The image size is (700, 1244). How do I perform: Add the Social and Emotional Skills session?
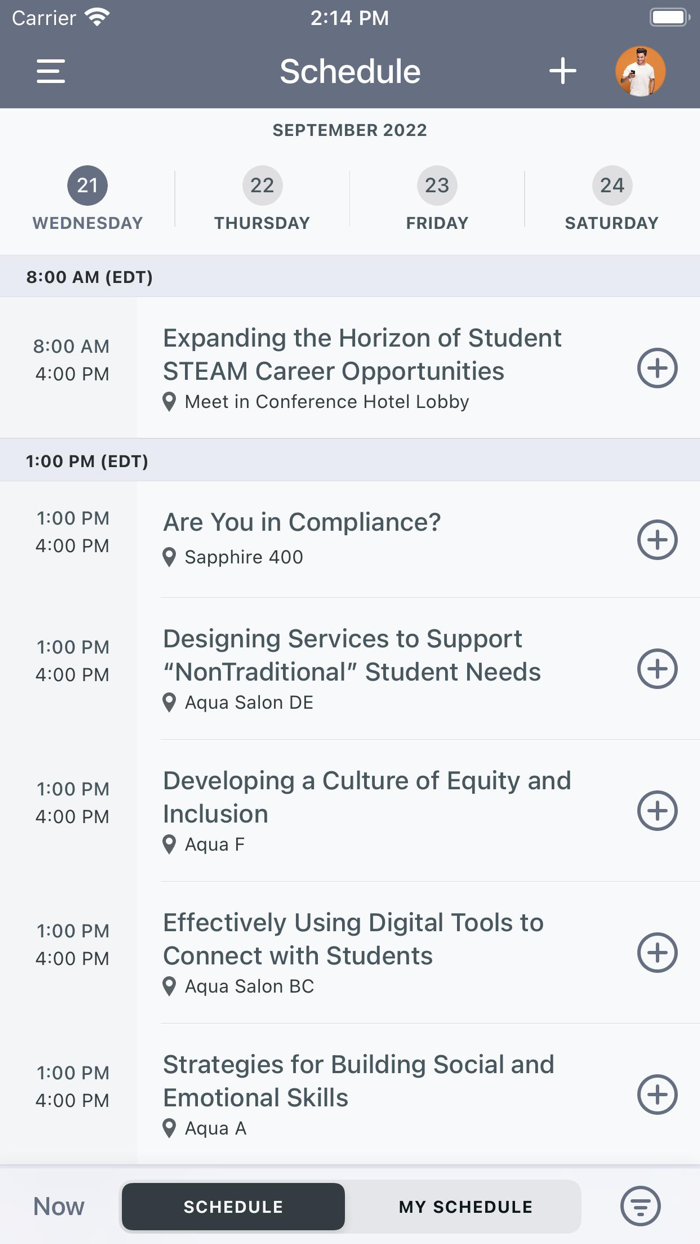tap(657, 1094)
